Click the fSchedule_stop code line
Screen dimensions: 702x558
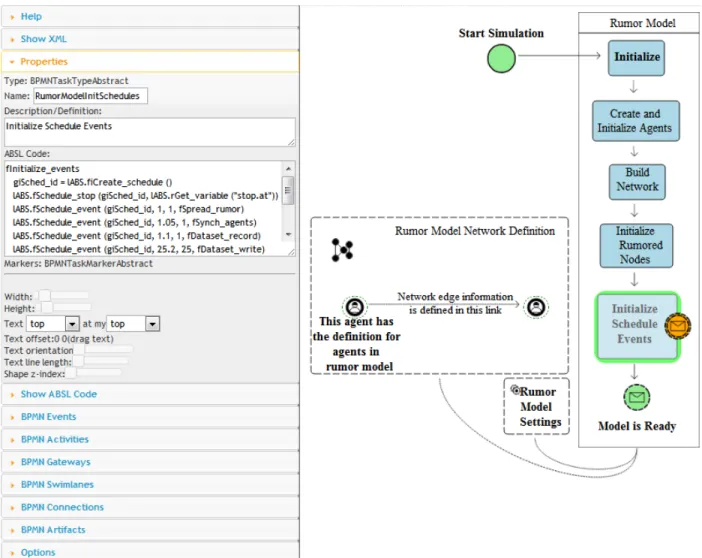(x=145, y=196)
